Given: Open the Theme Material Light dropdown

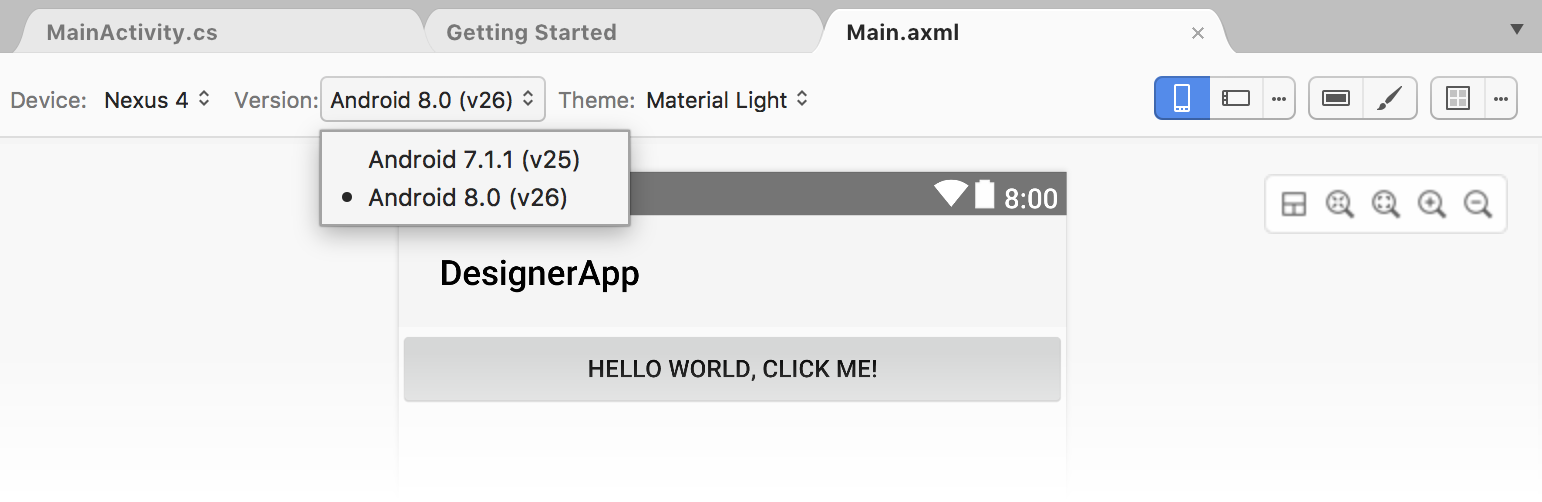Looking at the screenshot, I should [727, 100].
